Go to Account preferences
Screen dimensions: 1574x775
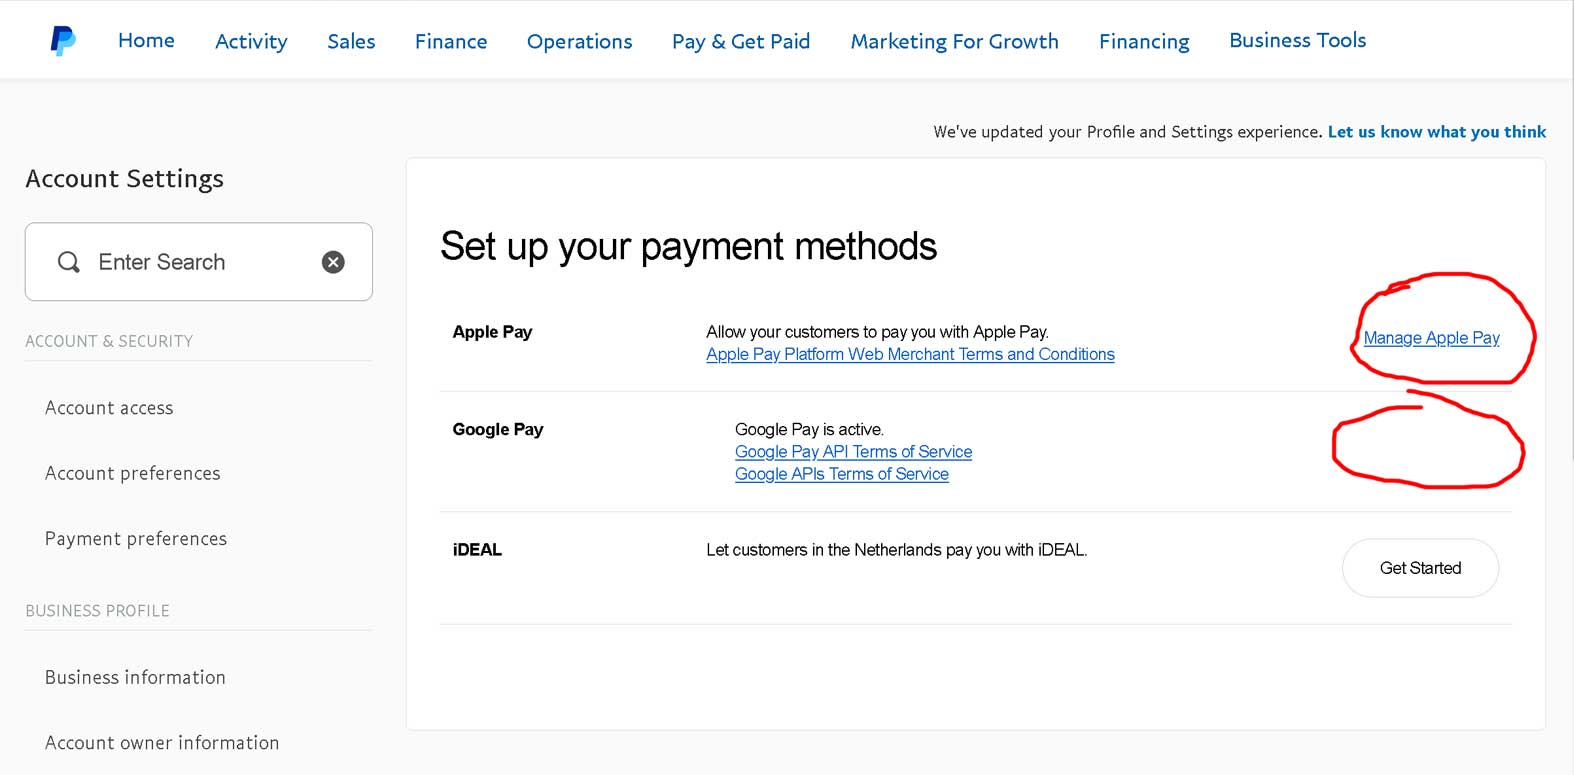tap(133, 473)
